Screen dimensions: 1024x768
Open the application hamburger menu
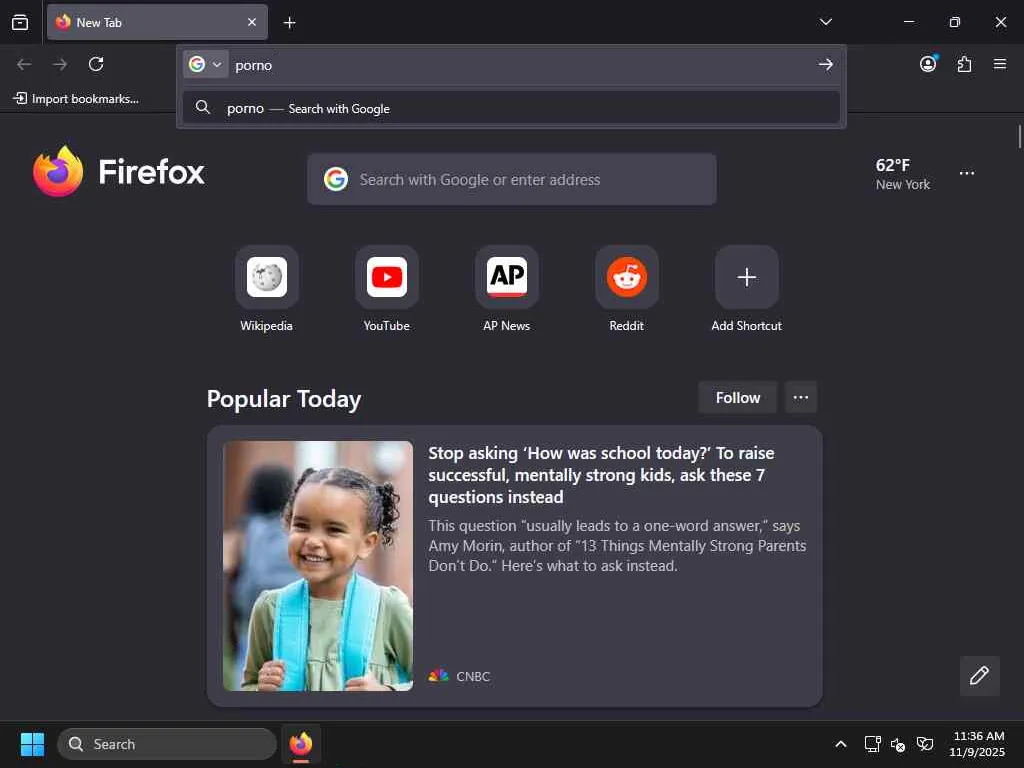tap(999, 64)
